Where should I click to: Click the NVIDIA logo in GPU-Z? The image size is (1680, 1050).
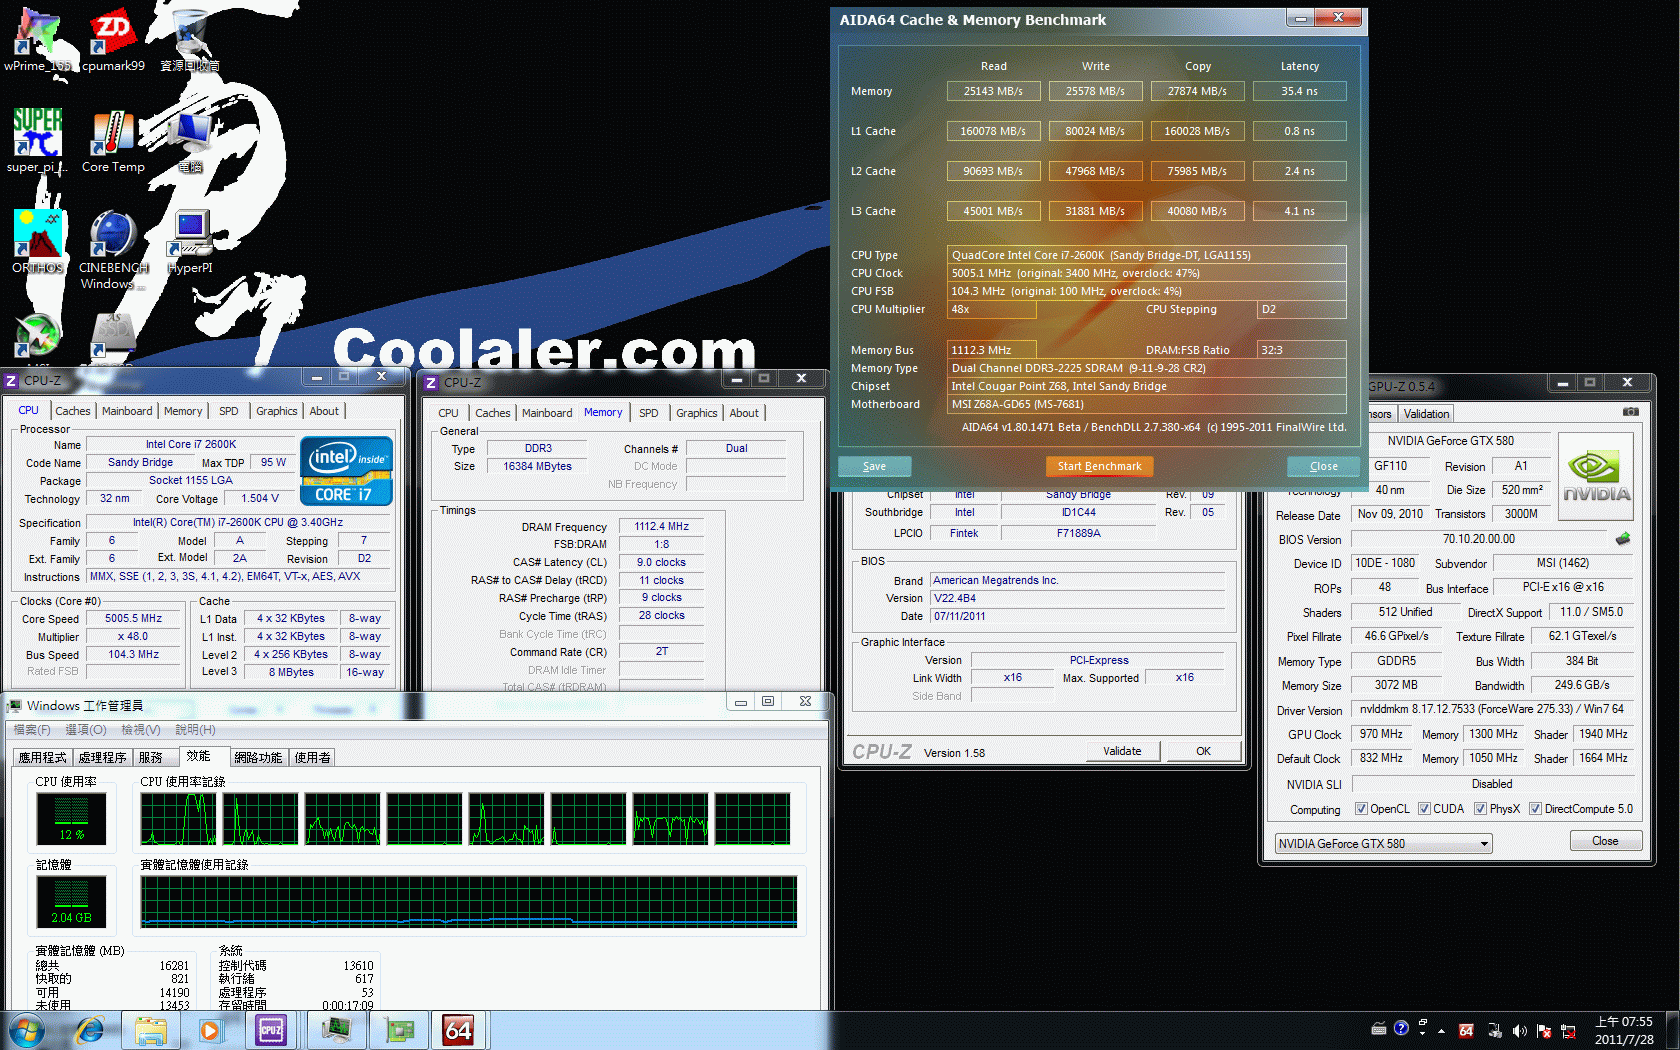[1596, 476]
